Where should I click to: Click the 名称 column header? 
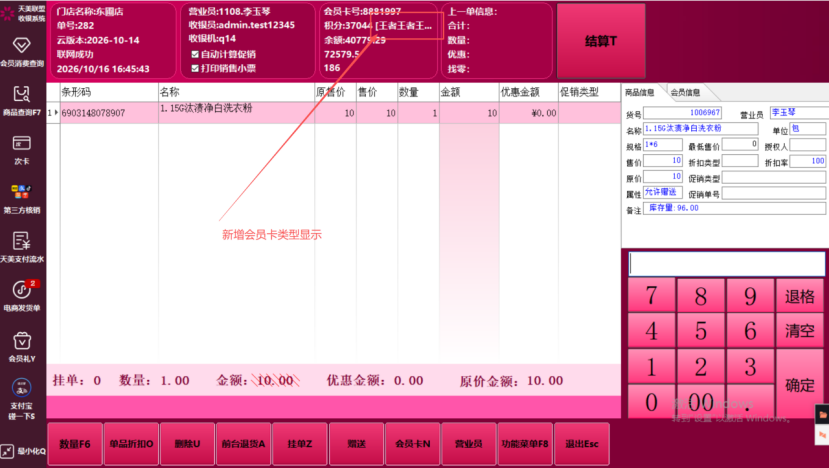pos(236,92)
